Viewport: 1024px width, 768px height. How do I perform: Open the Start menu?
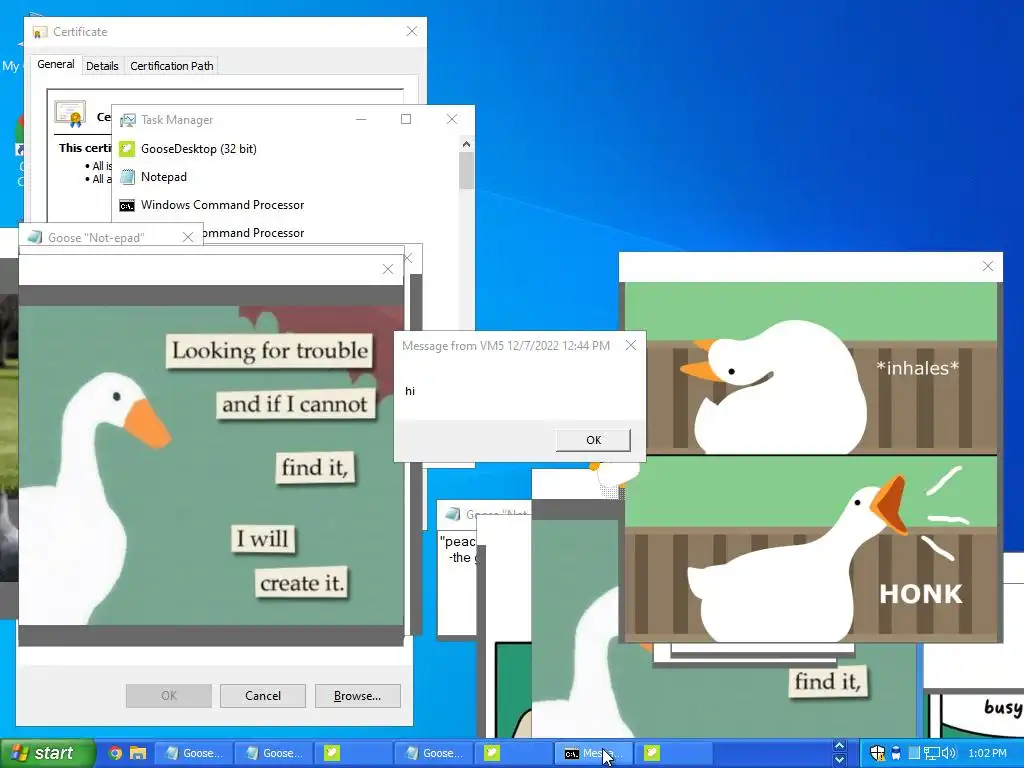point(47,753)
